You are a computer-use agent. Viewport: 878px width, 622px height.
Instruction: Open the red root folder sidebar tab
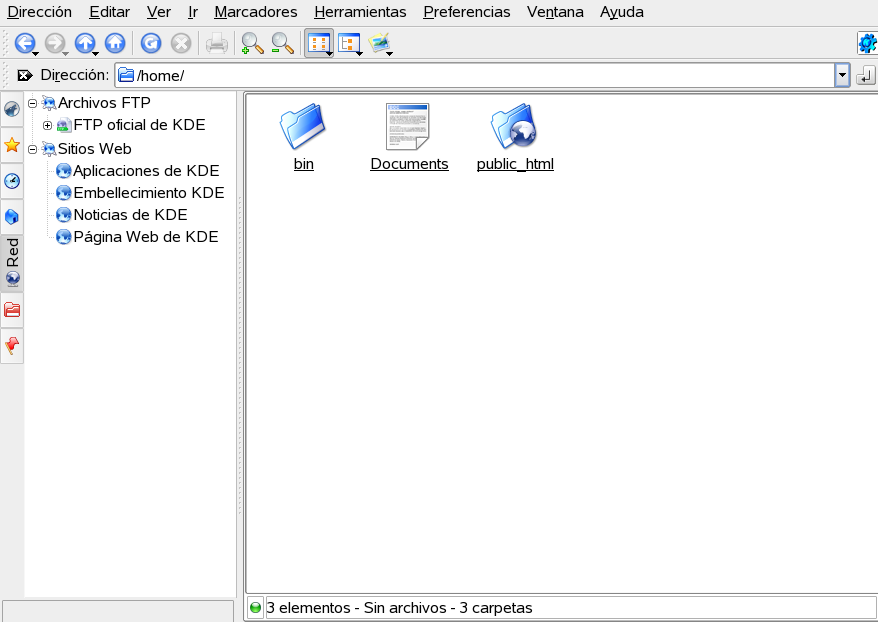click(12, 310)
